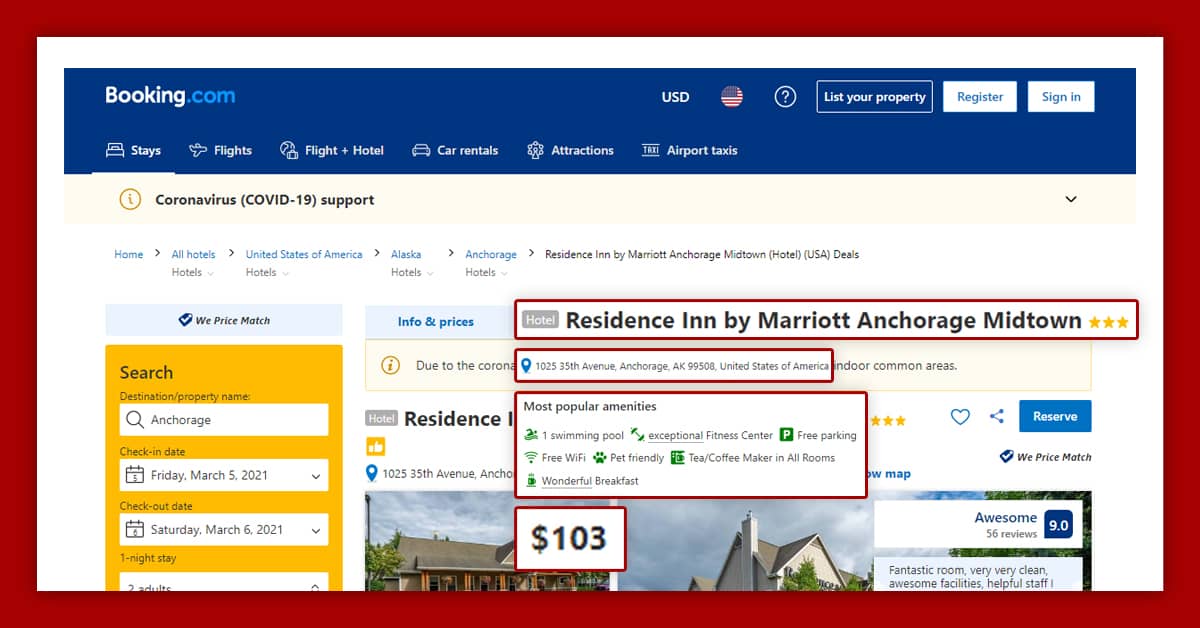Click the Fitness Center amenity icon
The width and height of the screenshot is (1200, 628).
click(638, 435)
